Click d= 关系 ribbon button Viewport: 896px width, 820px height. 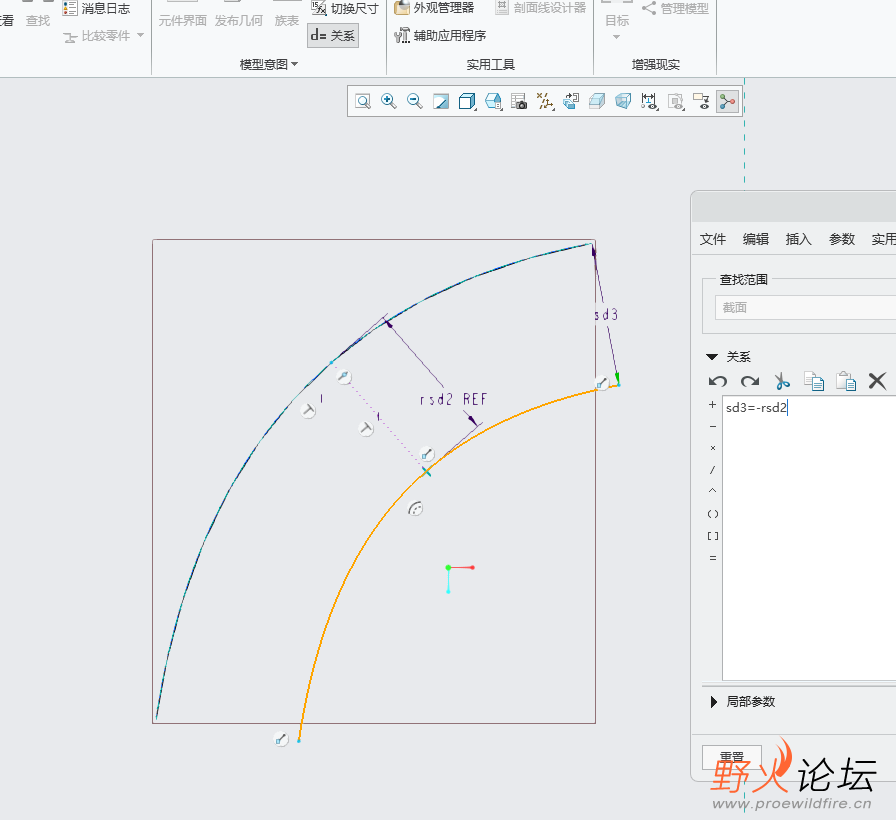point(333,35)
